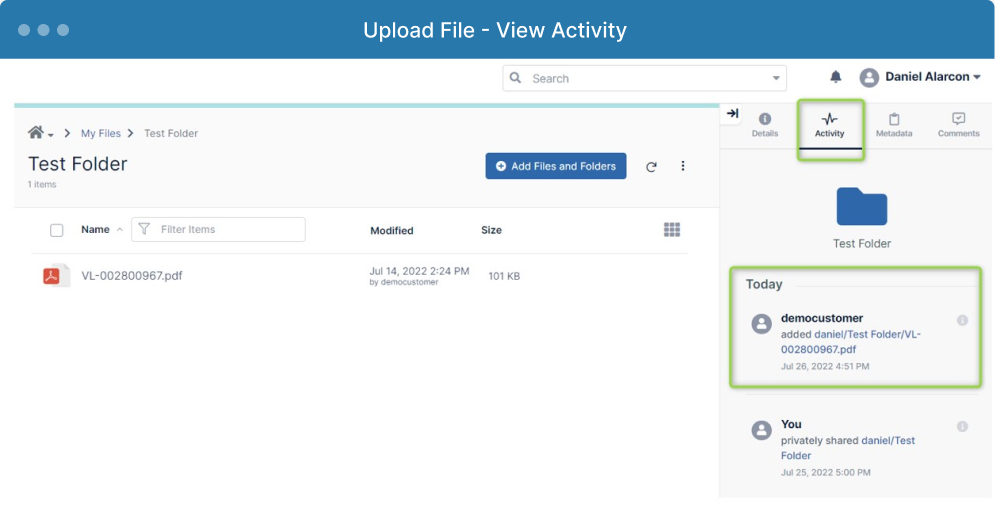The image size is (995, 509).
Task: Click the Test Folder breadcrumb text
Action: 171,133
